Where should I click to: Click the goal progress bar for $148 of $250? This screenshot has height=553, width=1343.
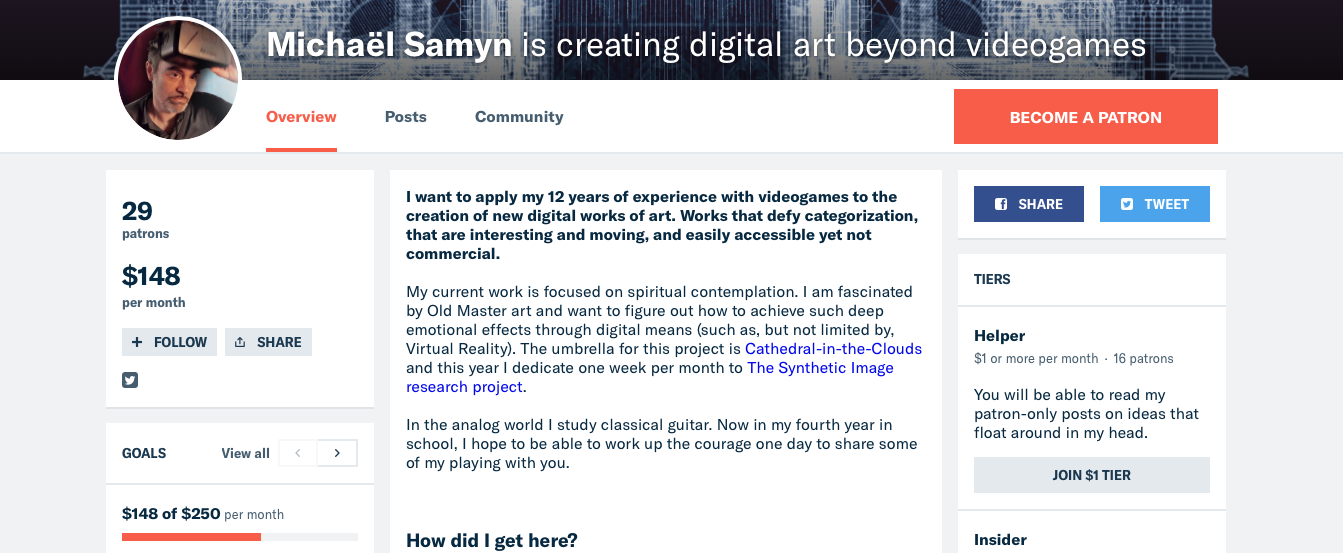tap(240, 537)
